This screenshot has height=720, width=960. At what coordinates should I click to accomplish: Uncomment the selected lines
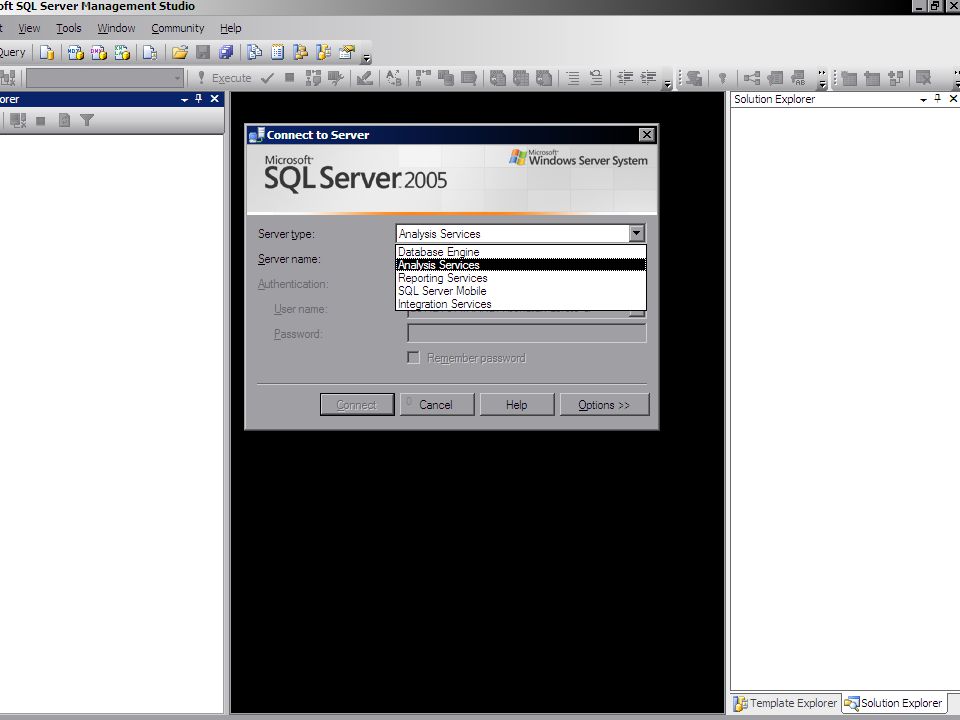pos(596,78)
